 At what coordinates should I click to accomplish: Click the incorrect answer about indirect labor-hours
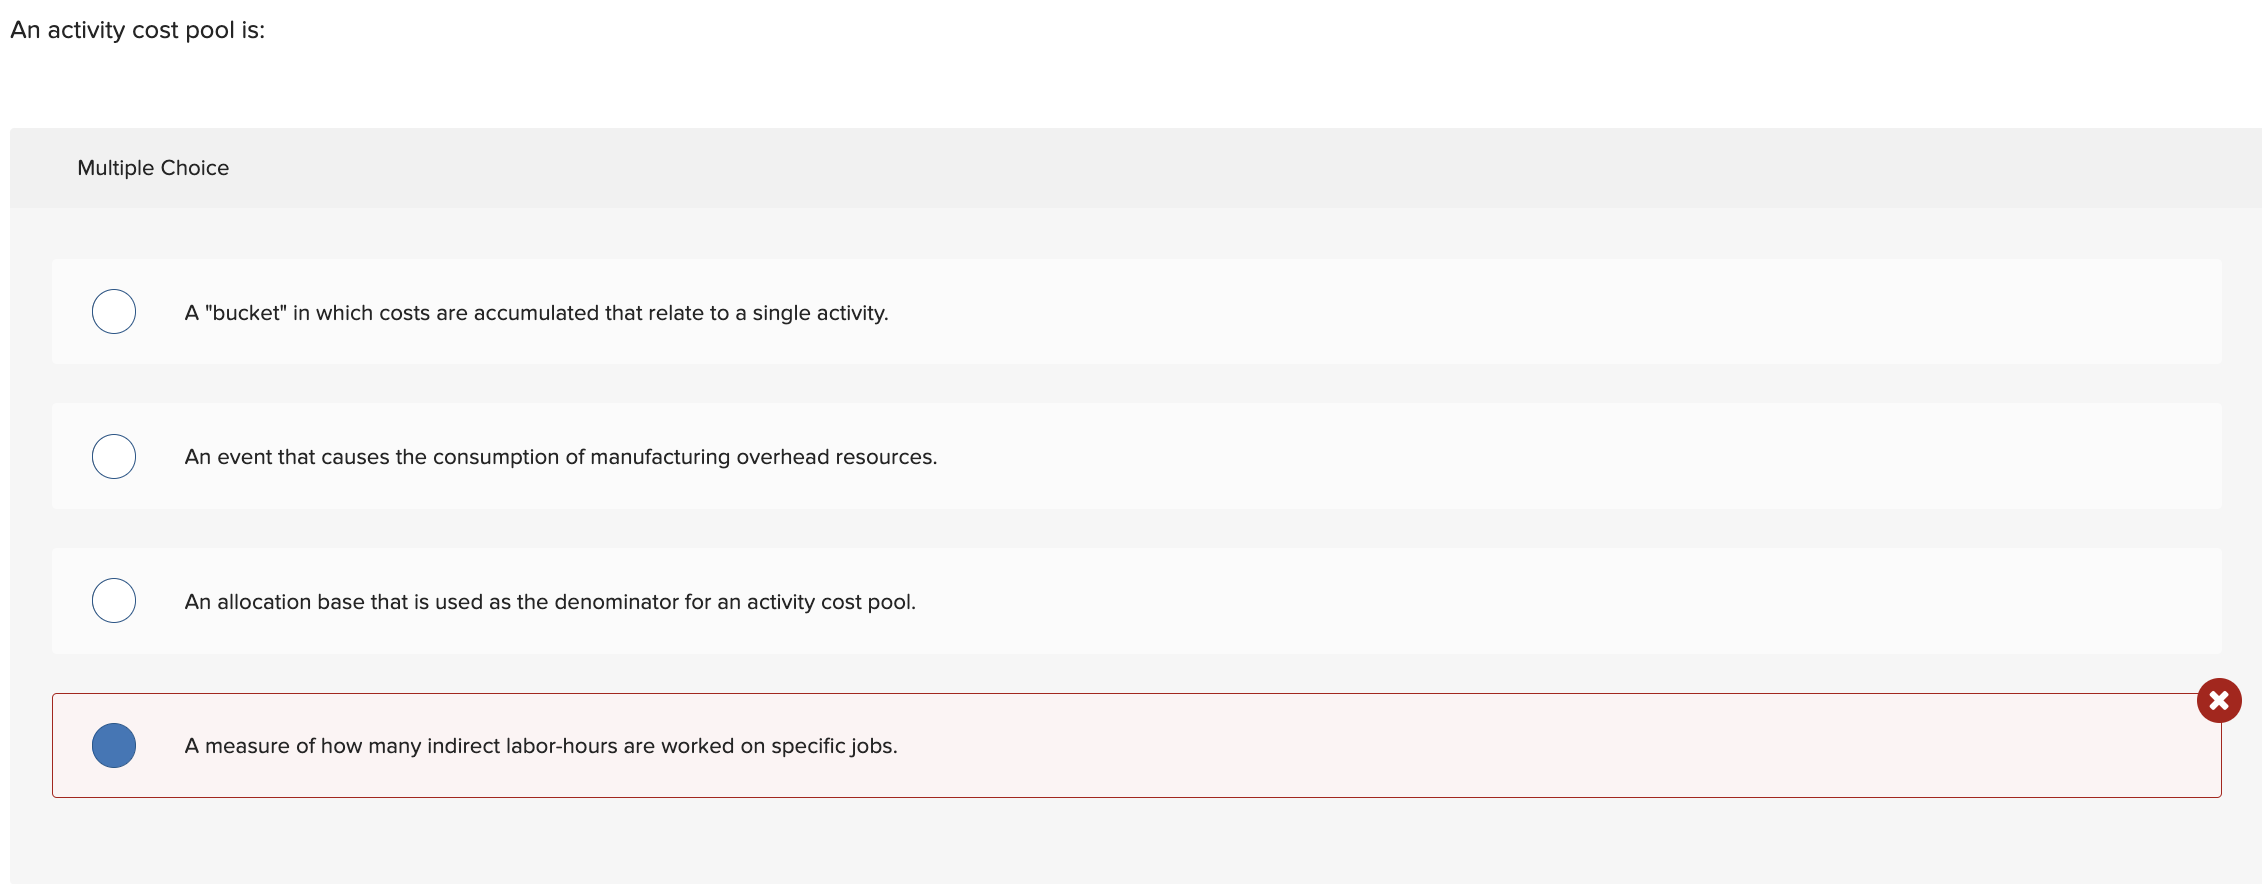(540, 745)
